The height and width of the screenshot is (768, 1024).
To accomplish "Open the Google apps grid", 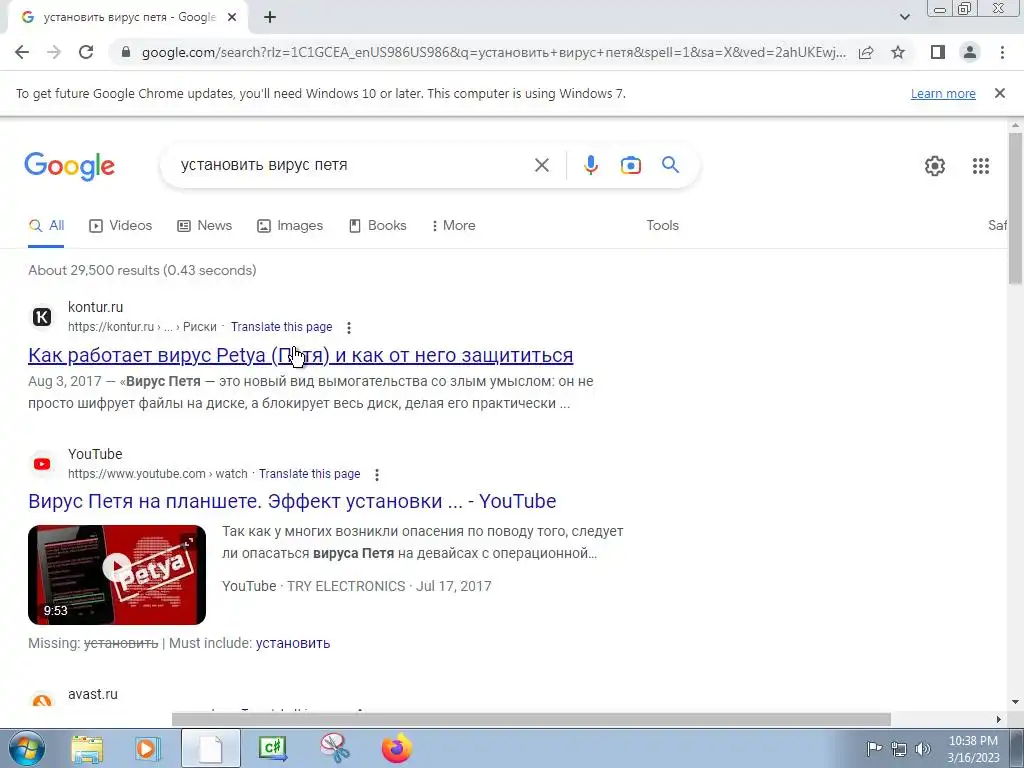I will coord(980,166).
